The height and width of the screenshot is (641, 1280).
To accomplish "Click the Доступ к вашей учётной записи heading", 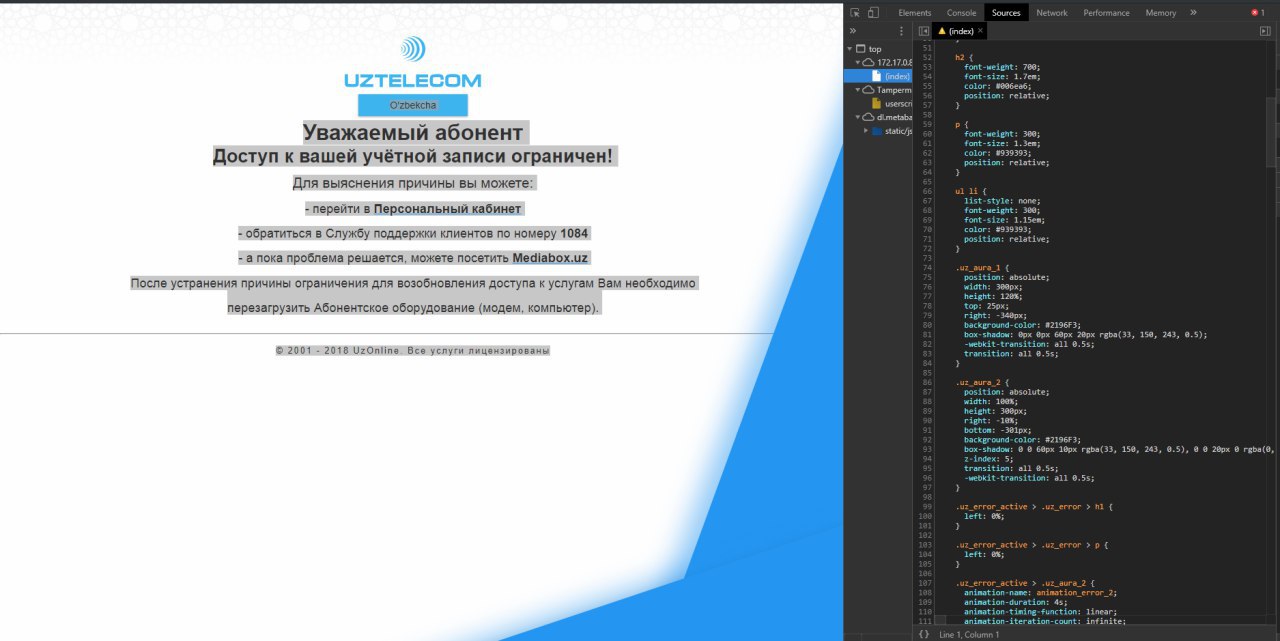I will 413,157.
